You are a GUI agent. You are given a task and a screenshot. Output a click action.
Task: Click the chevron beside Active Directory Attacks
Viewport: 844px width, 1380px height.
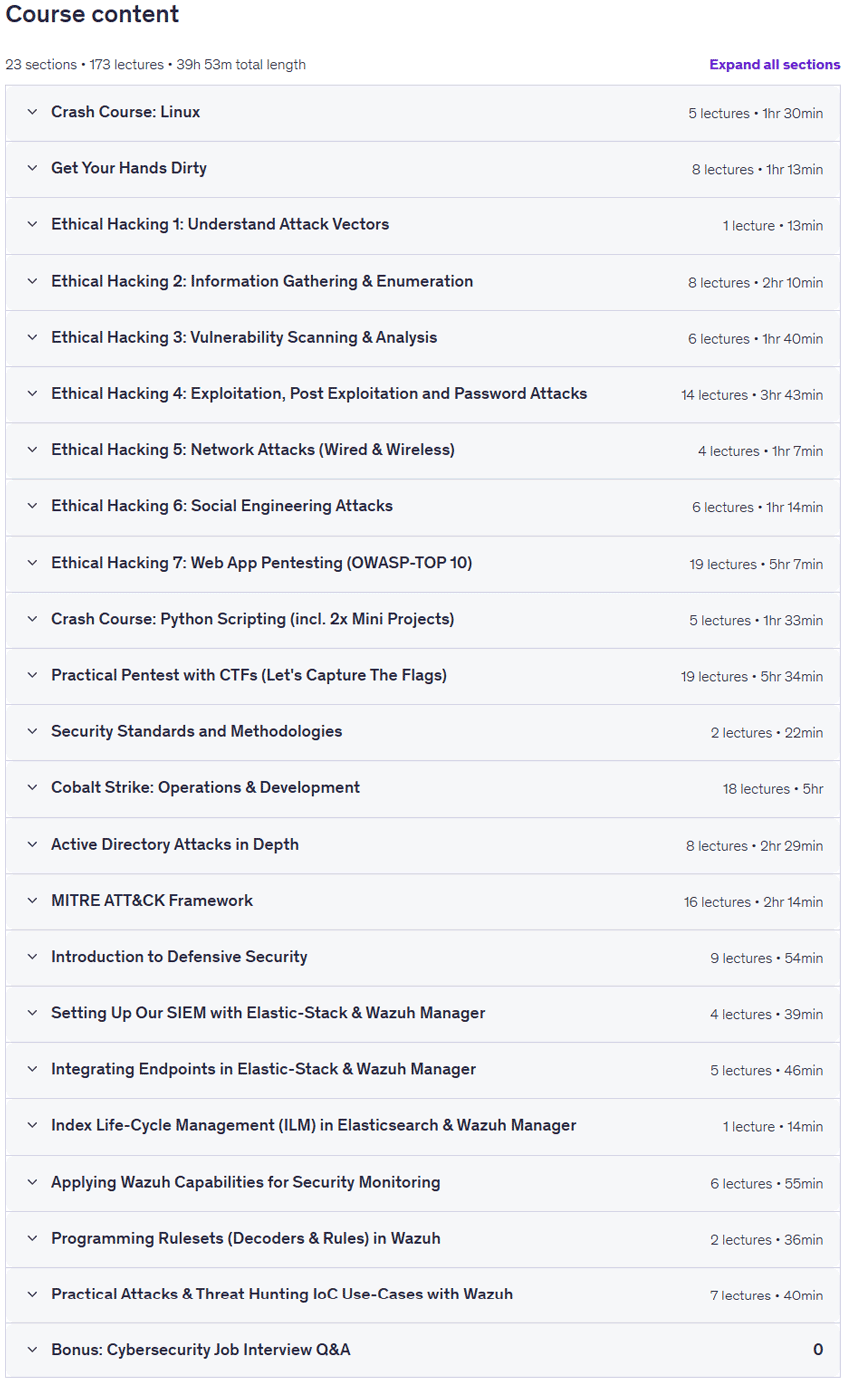[32, 844]
